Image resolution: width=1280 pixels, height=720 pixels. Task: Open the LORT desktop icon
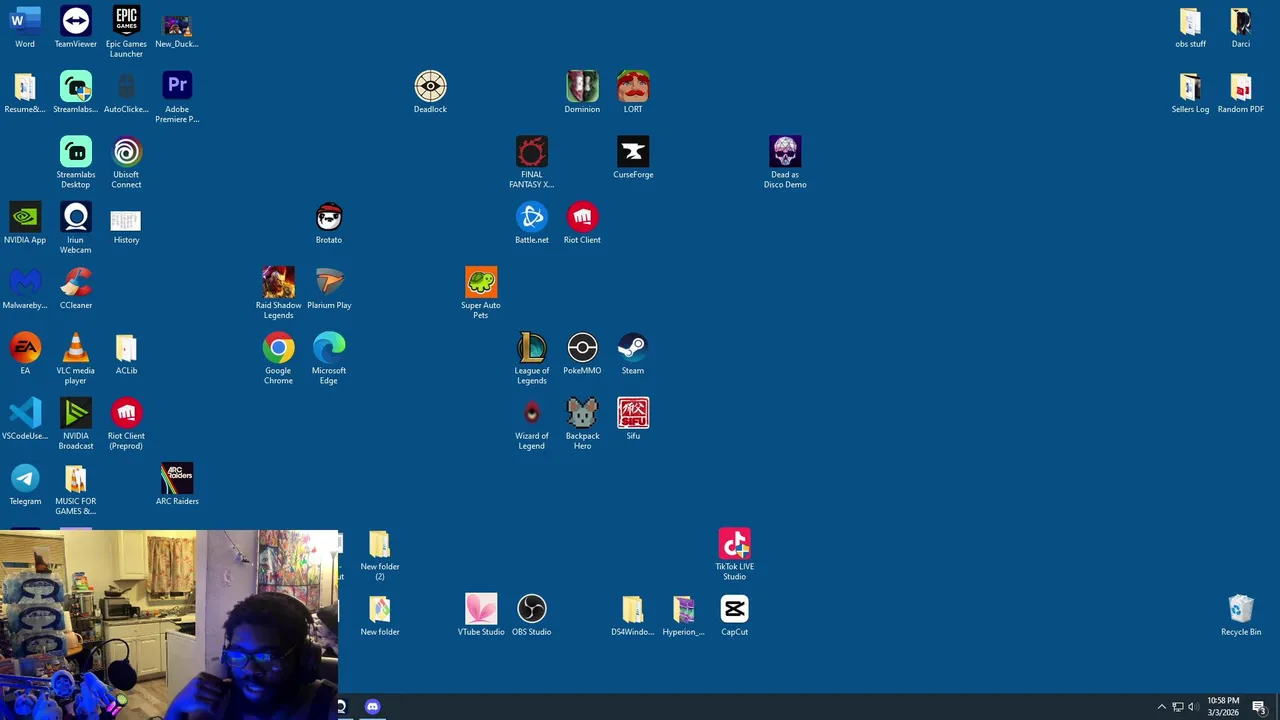[633, 87]
